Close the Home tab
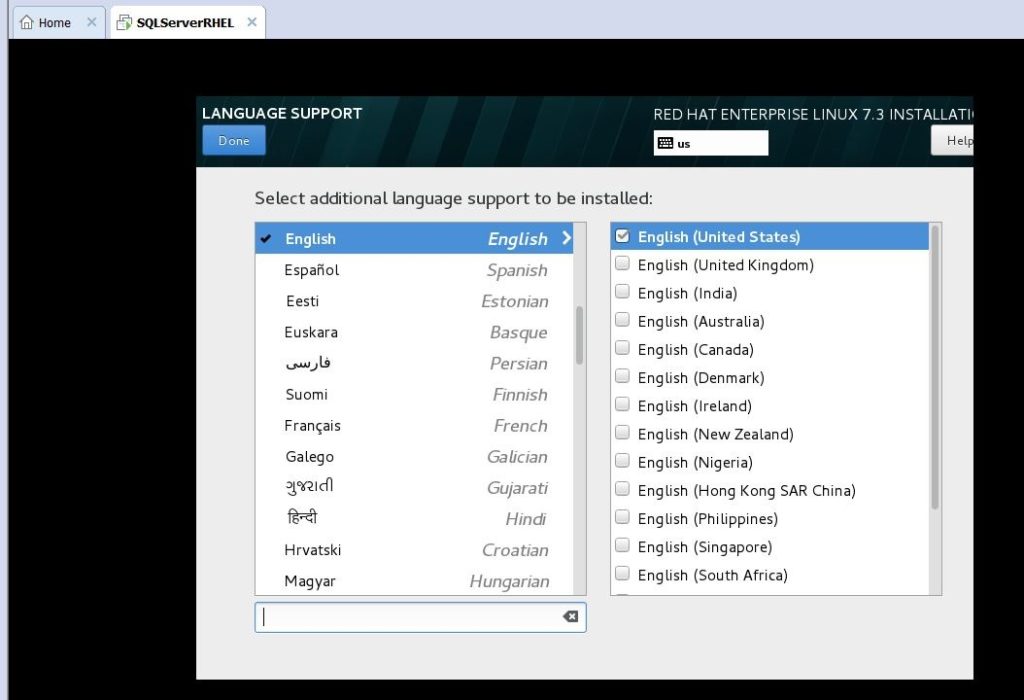Viewport: 1024px width, 700px height. (x=92, y=22)
